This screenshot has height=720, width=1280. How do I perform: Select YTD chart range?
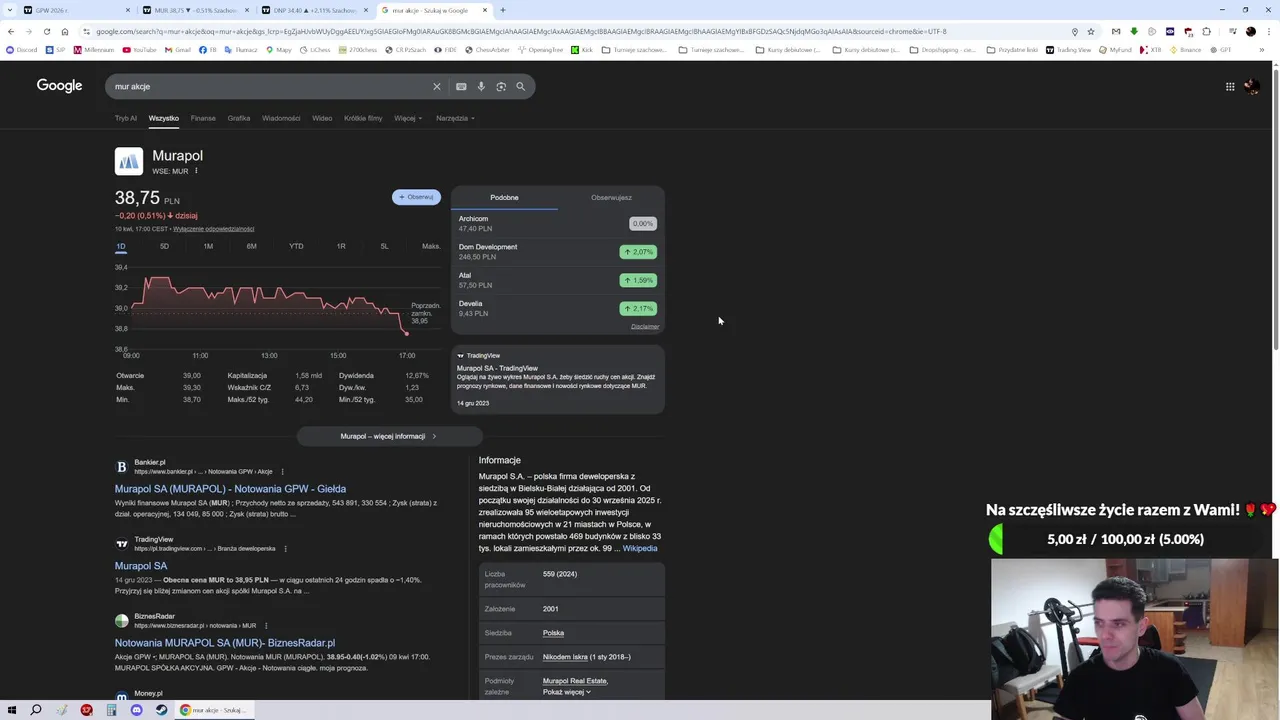pos(296,246)
